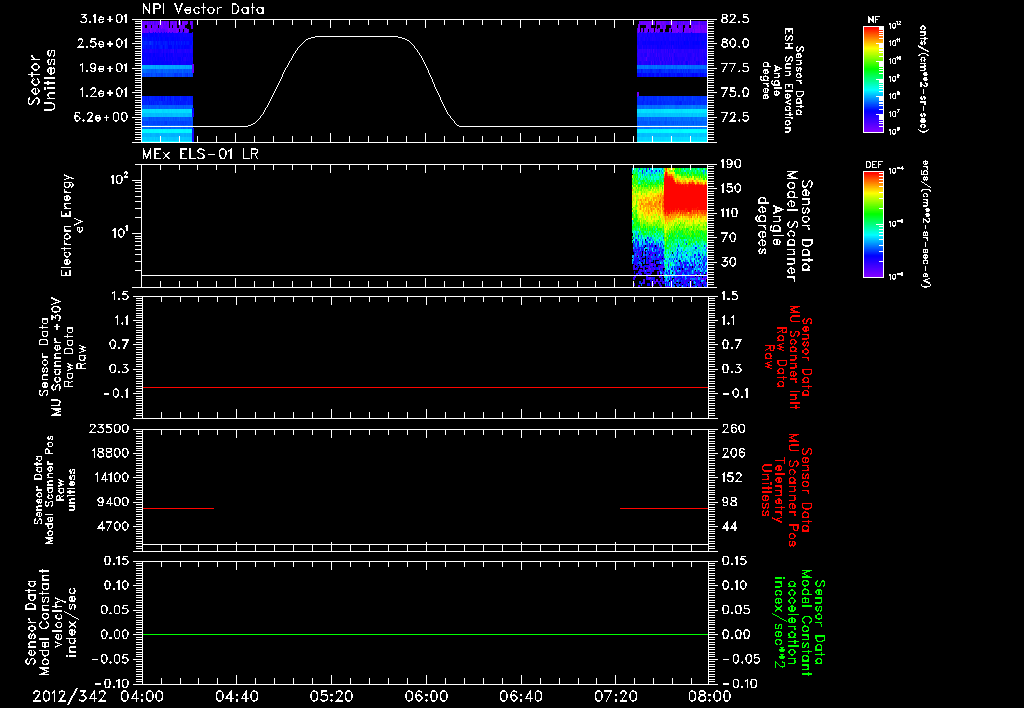Click the NF color scale bar
Image resolution: width=1024 pixels, height=708 pixels.
pyautogui.click(x=874, y=78)
